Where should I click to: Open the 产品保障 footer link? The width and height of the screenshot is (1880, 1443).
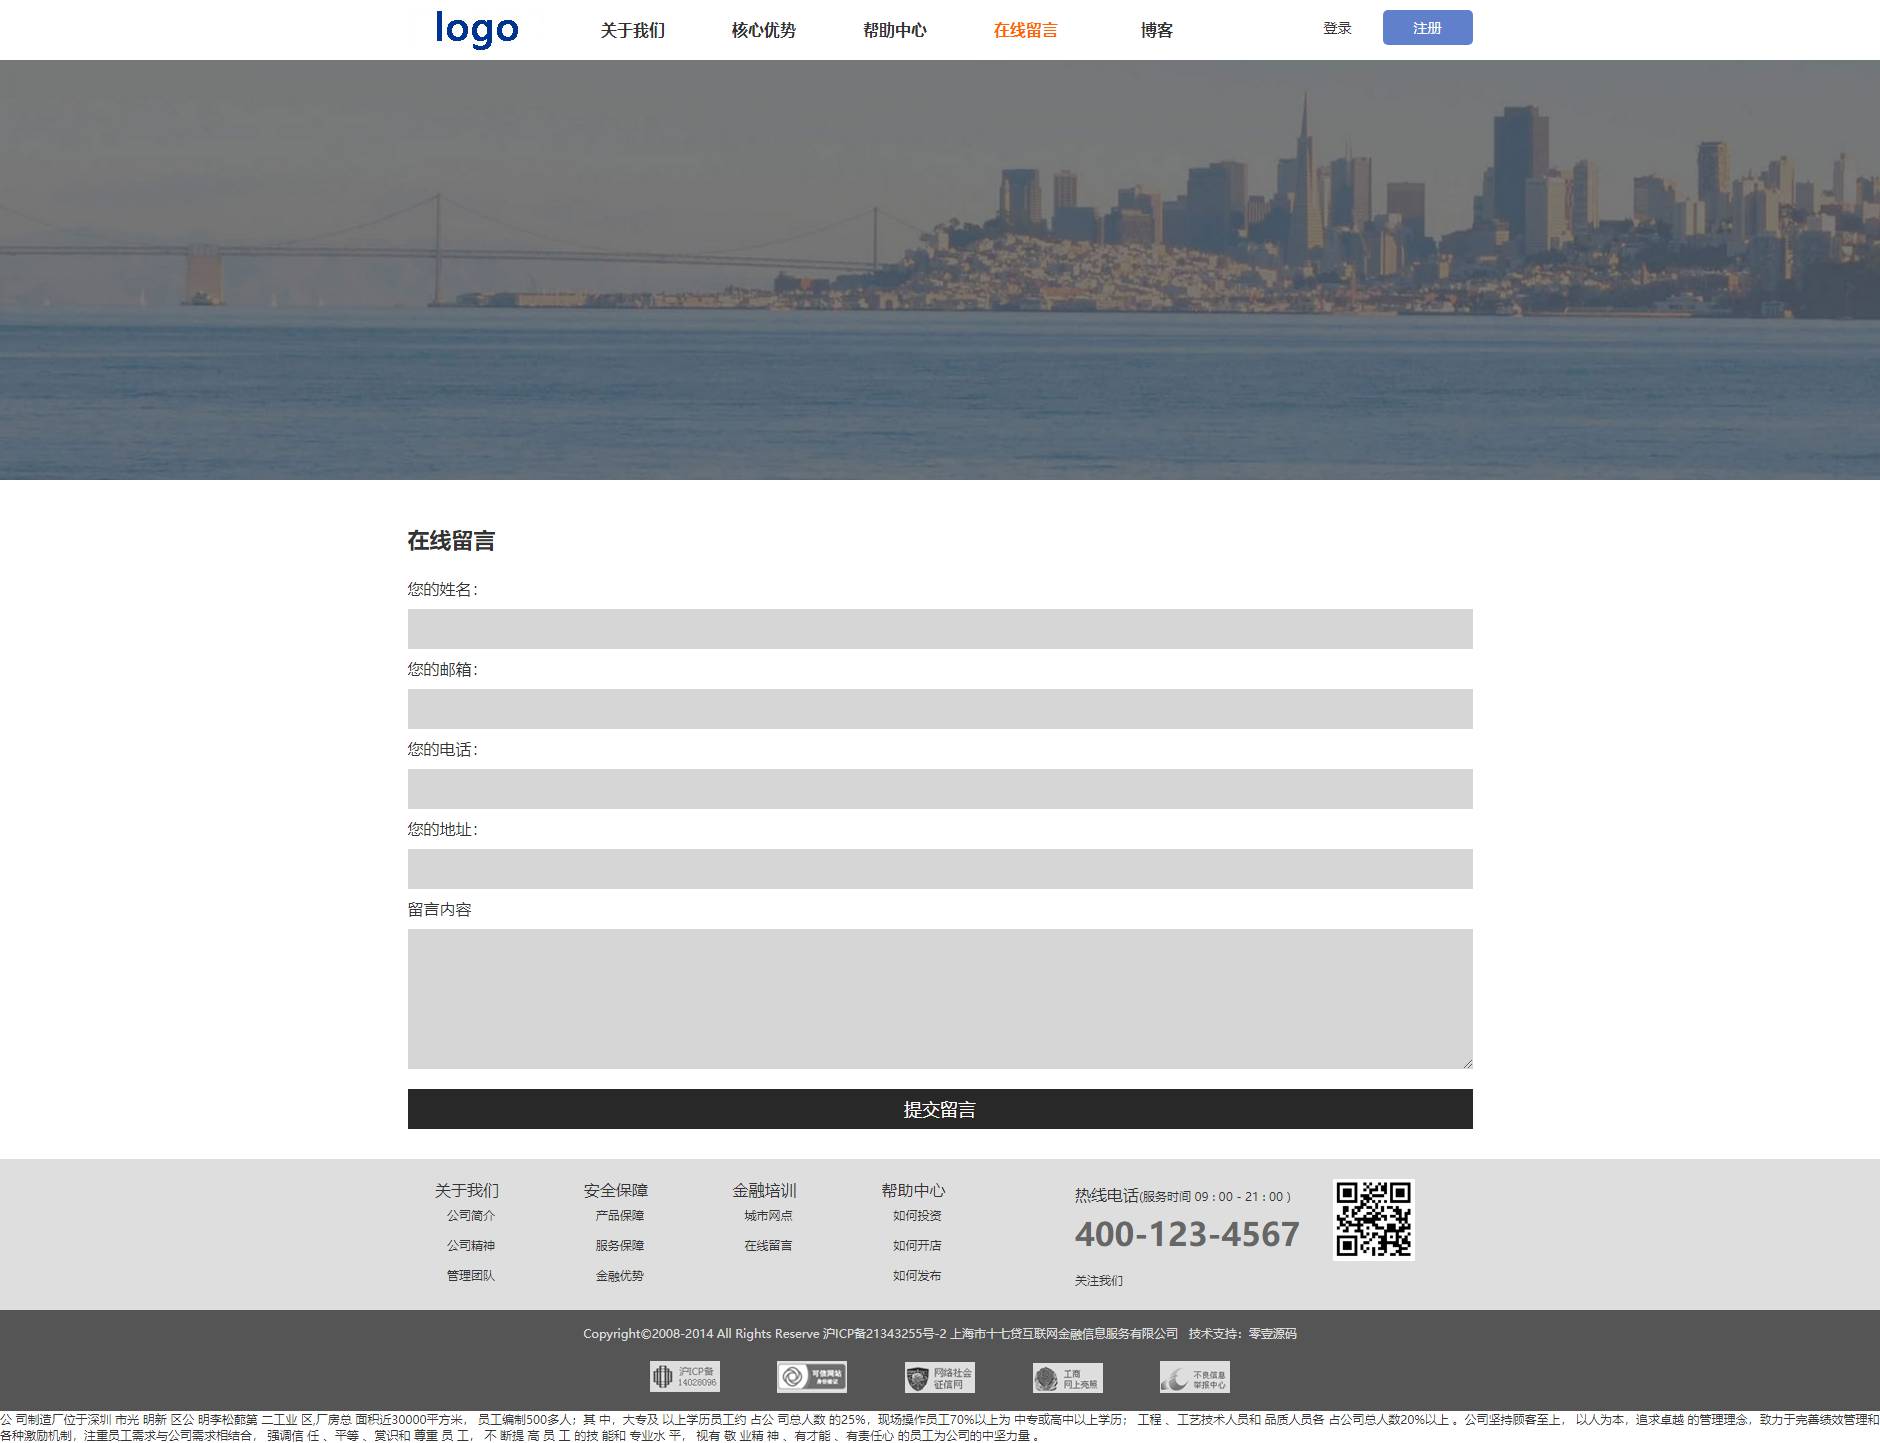[620, 1216]
